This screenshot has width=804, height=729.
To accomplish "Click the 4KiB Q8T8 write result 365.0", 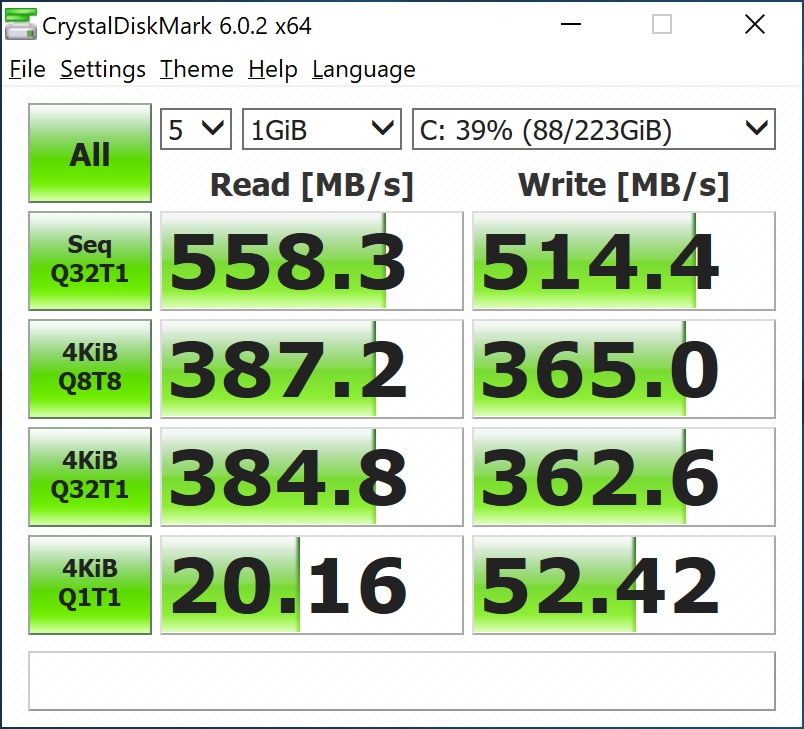I will [624, 369].
